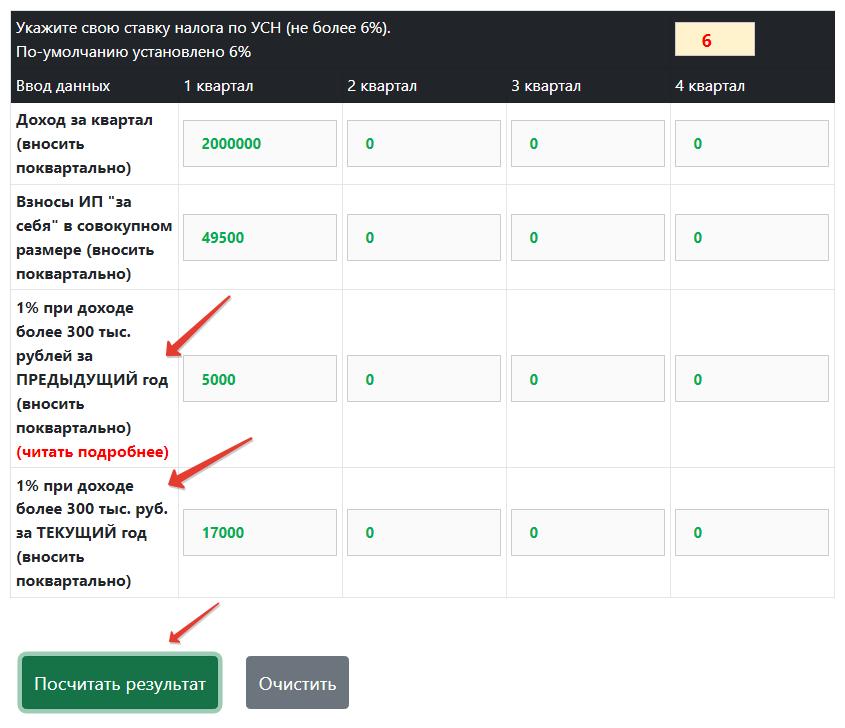The height and width of the screenshot is (728, 845).
Task: Click the Посчитать результат button
Action: tap(120, 683)
